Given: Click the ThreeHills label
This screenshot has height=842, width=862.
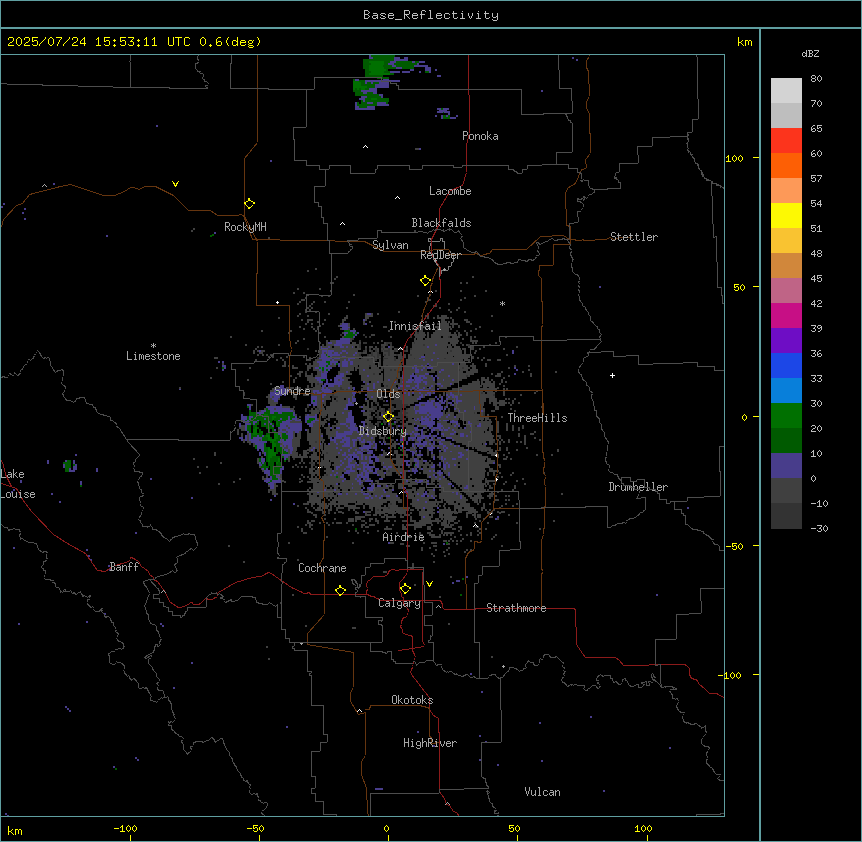Looking at the screenshot, I should click(x=537, y=418).
